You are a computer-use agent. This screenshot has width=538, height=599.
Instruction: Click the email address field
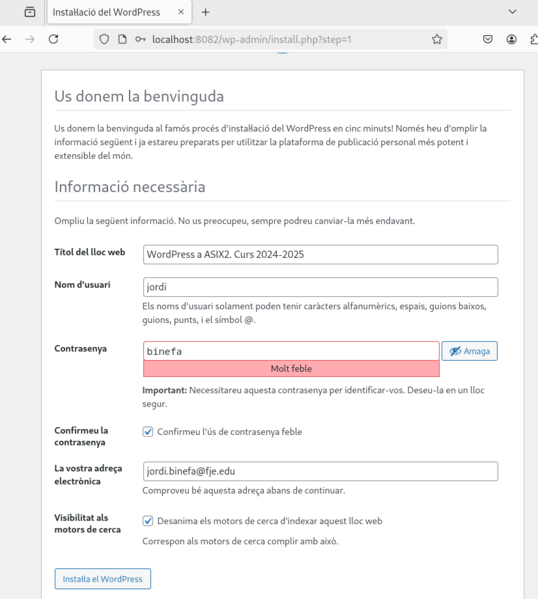pos(321,471)
